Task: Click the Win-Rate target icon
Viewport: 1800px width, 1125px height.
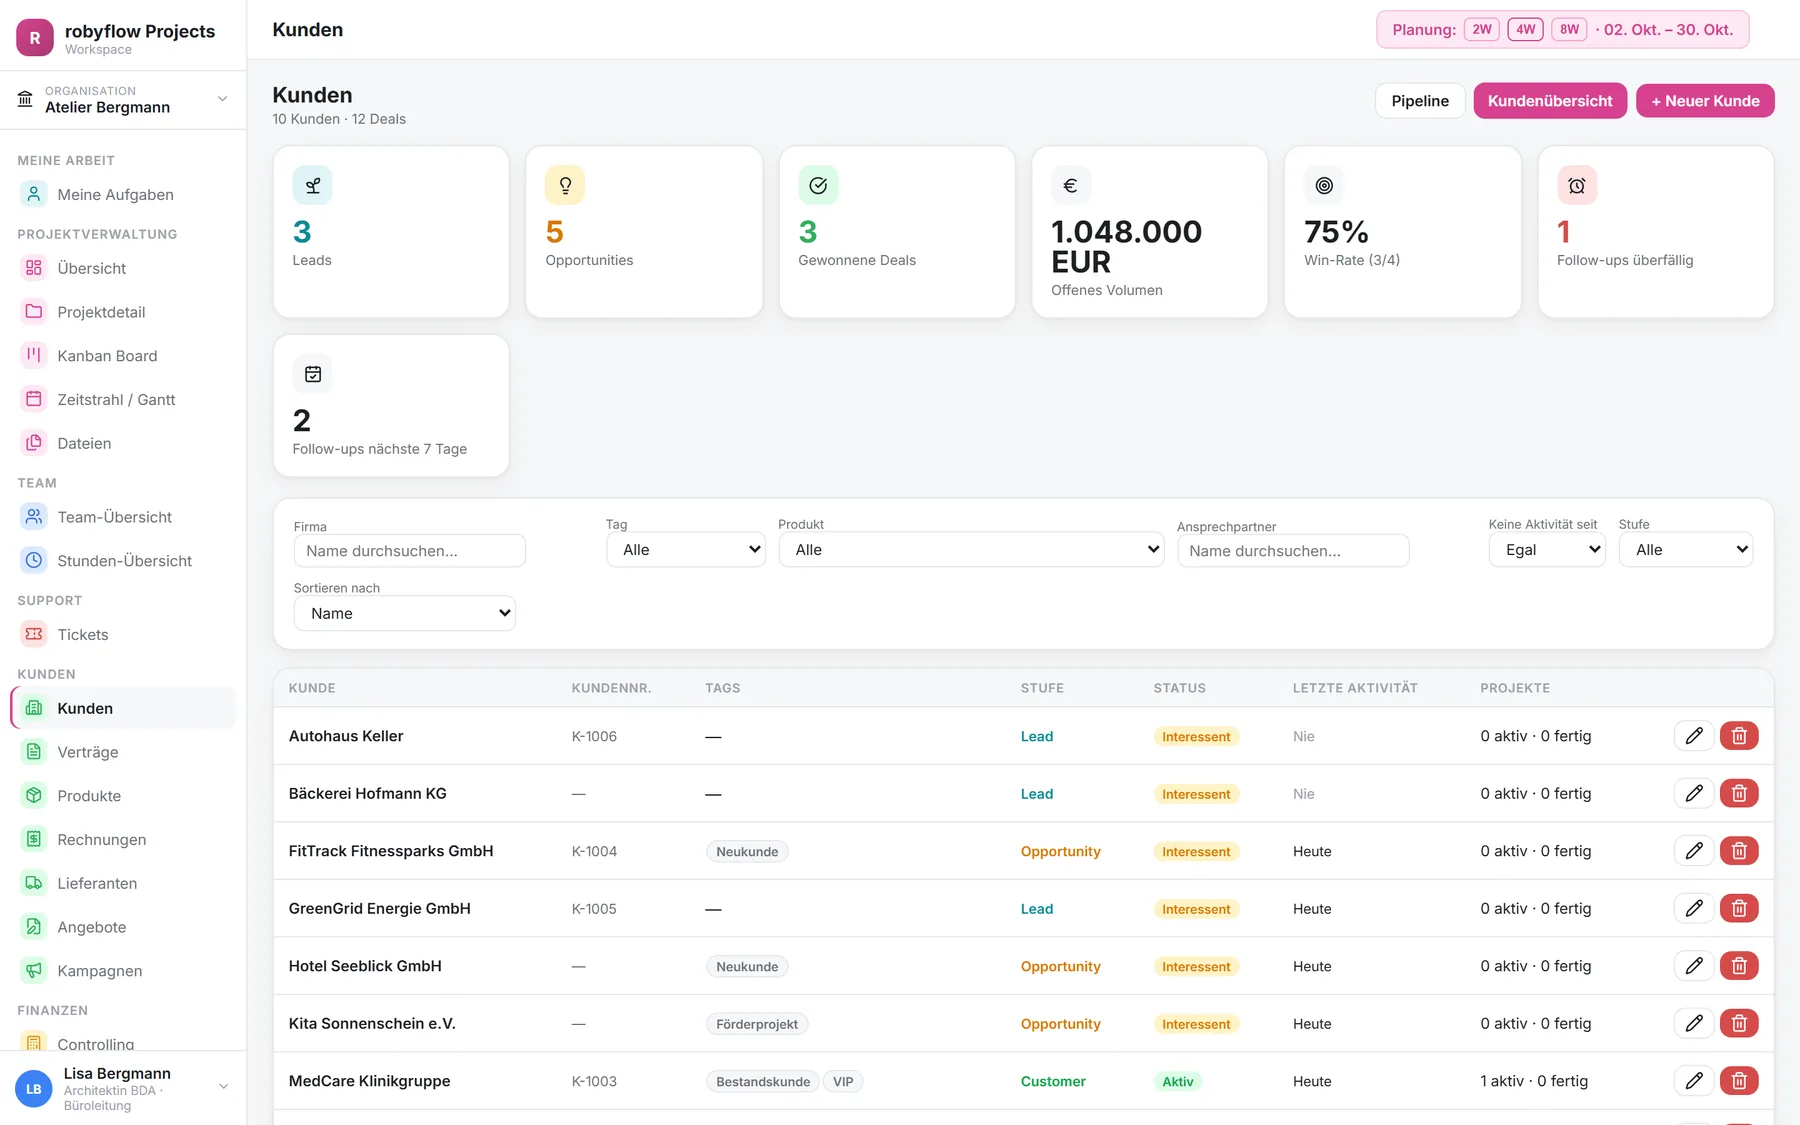Action: [x=1324, y=185]
